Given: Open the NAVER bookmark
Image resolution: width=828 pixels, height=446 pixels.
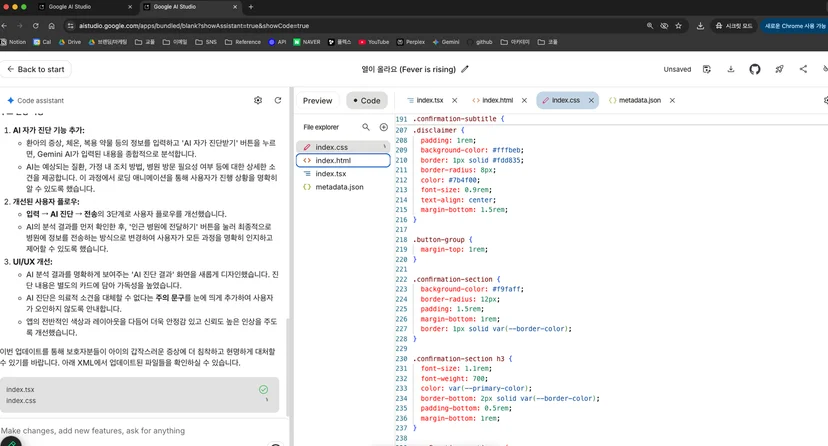Looking at the screenshot, I should (x=307, y=42).
